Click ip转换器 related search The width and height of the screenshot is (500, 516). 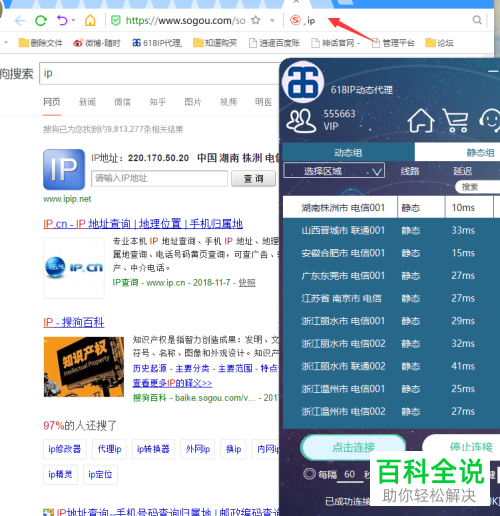click(x=153, y=449)
